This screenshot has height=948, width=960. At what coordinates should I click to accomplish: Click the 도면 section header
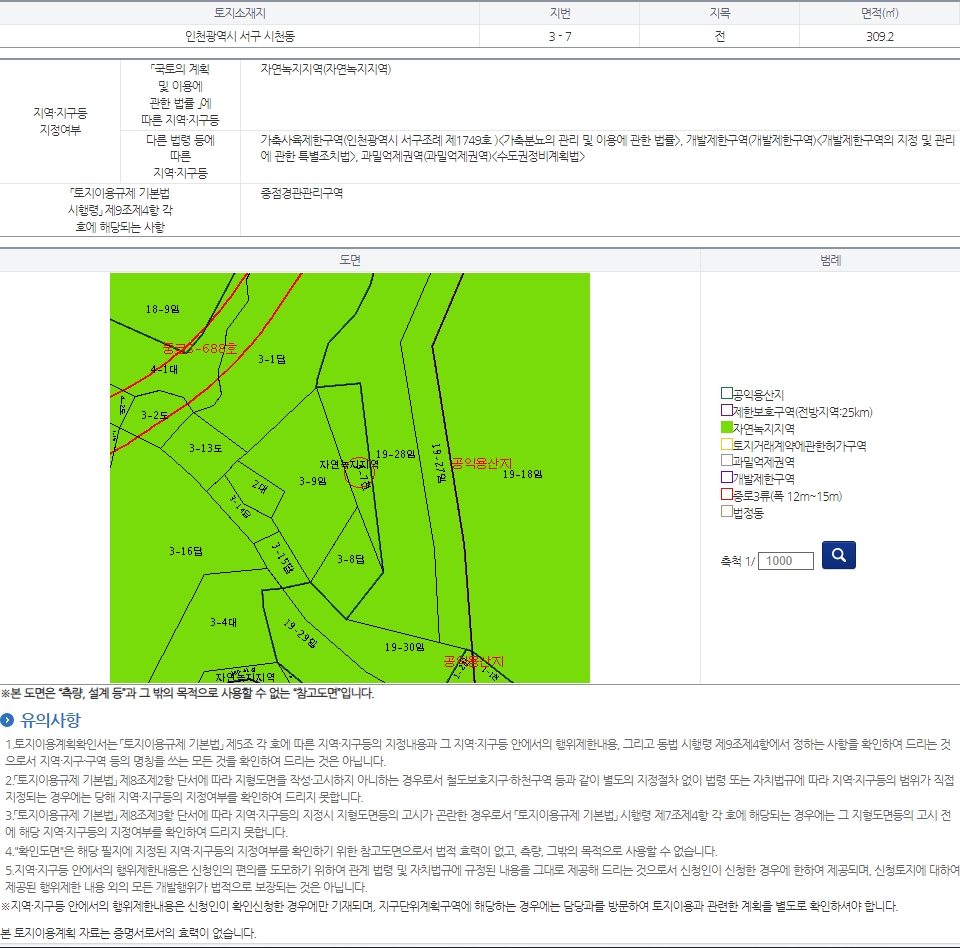coord(350,260)
